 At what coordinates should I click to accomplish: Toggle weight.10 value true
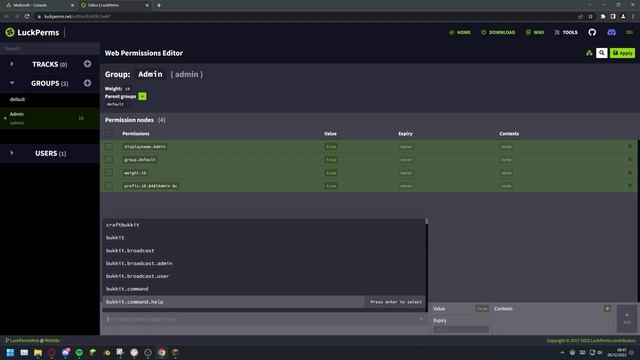click(331, 173)
